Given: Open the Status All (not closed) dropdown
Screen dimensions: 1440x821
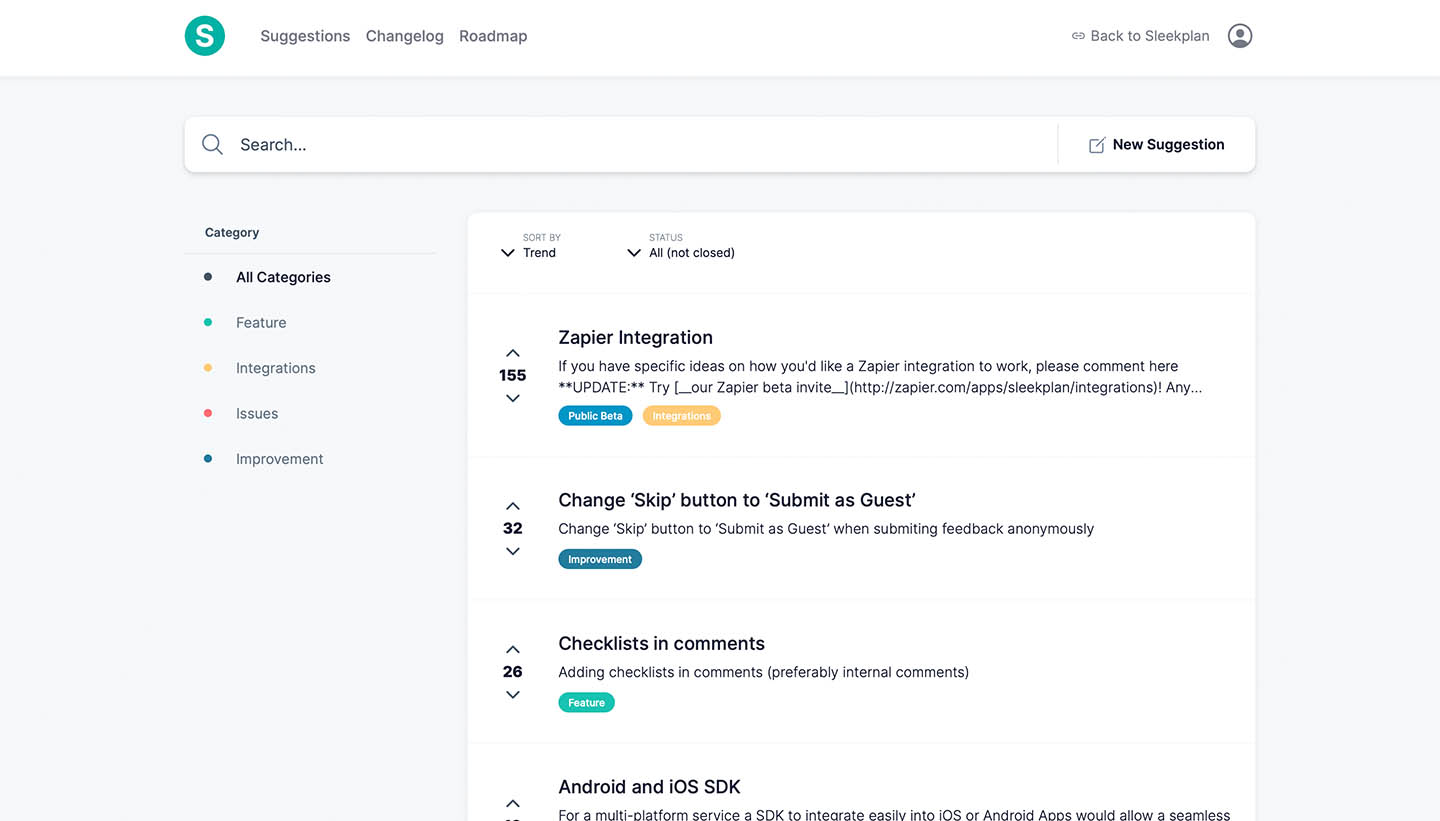Looking at the screenshot, I should click(x=681, y=246).
